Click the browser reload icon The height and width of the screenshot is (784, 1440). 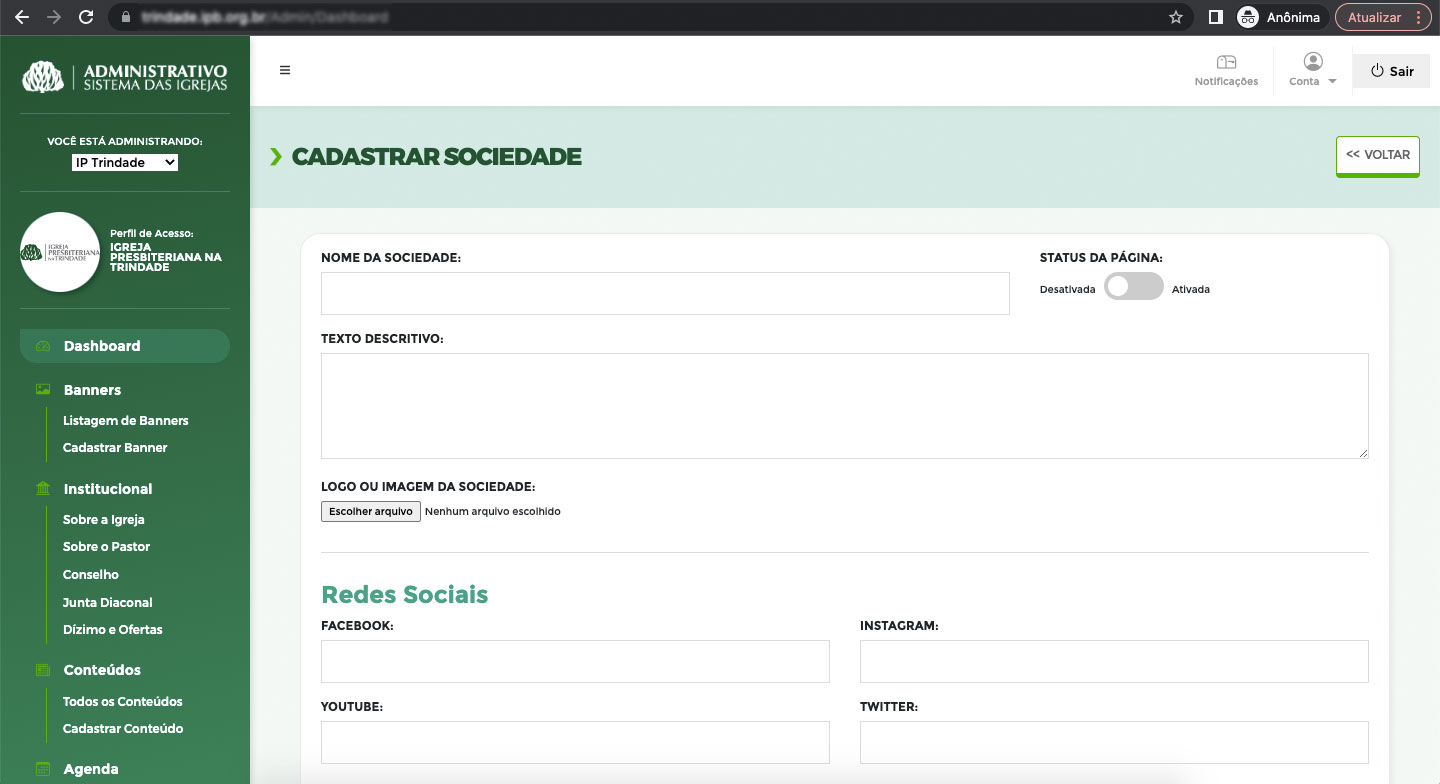click(x=86, y=17)
